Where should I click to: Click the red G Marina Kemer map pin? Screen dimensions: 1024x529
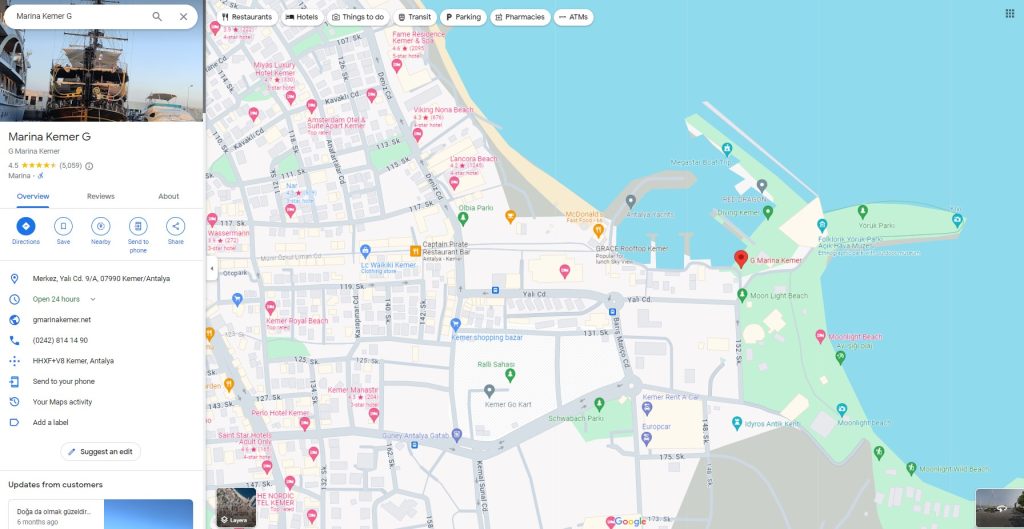741,259
